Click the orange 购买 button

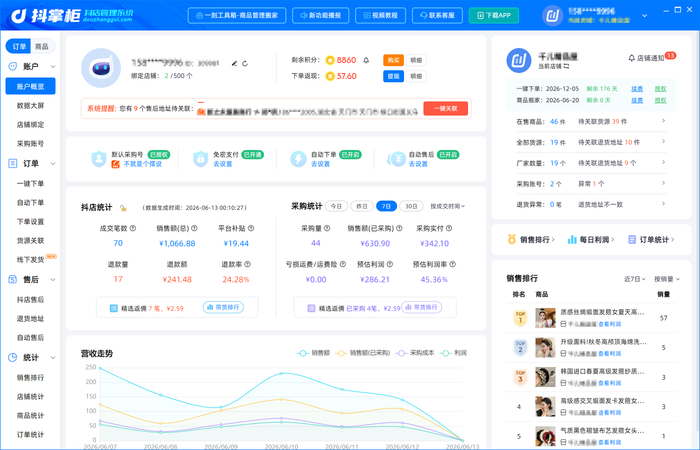[393, 60]
